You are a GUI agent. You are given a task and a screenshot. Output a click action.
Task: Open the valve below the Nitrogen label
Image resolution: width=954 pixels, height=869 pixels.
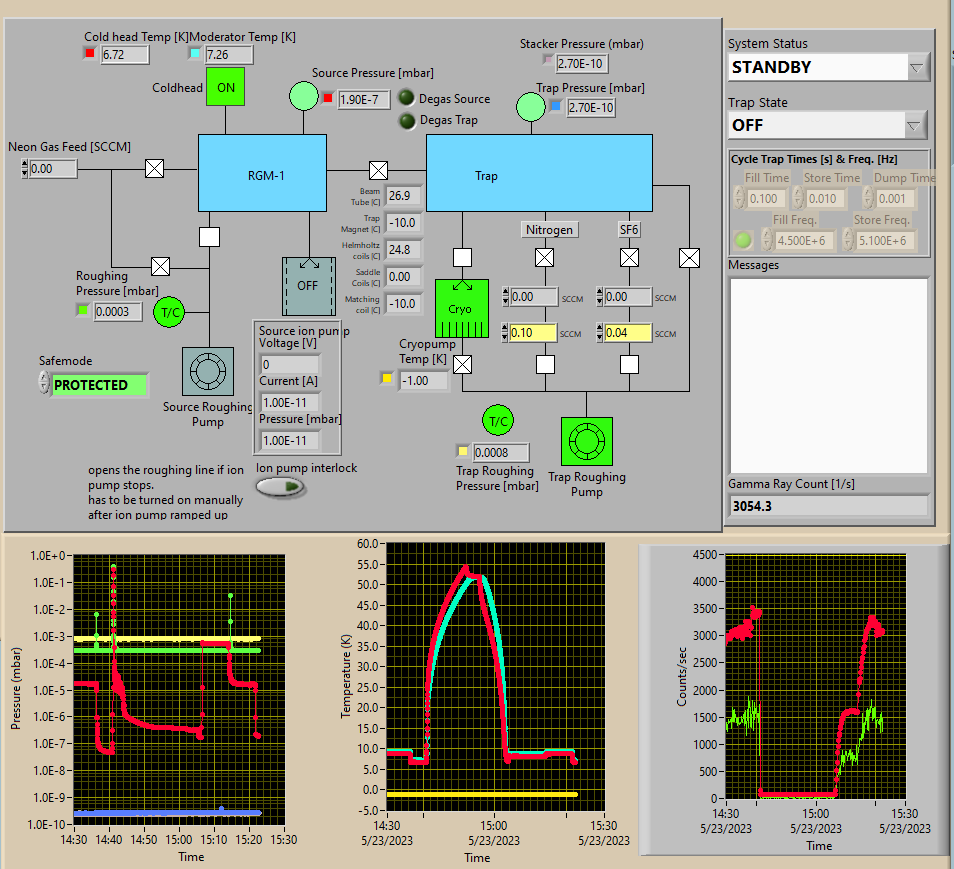(544, 258)
